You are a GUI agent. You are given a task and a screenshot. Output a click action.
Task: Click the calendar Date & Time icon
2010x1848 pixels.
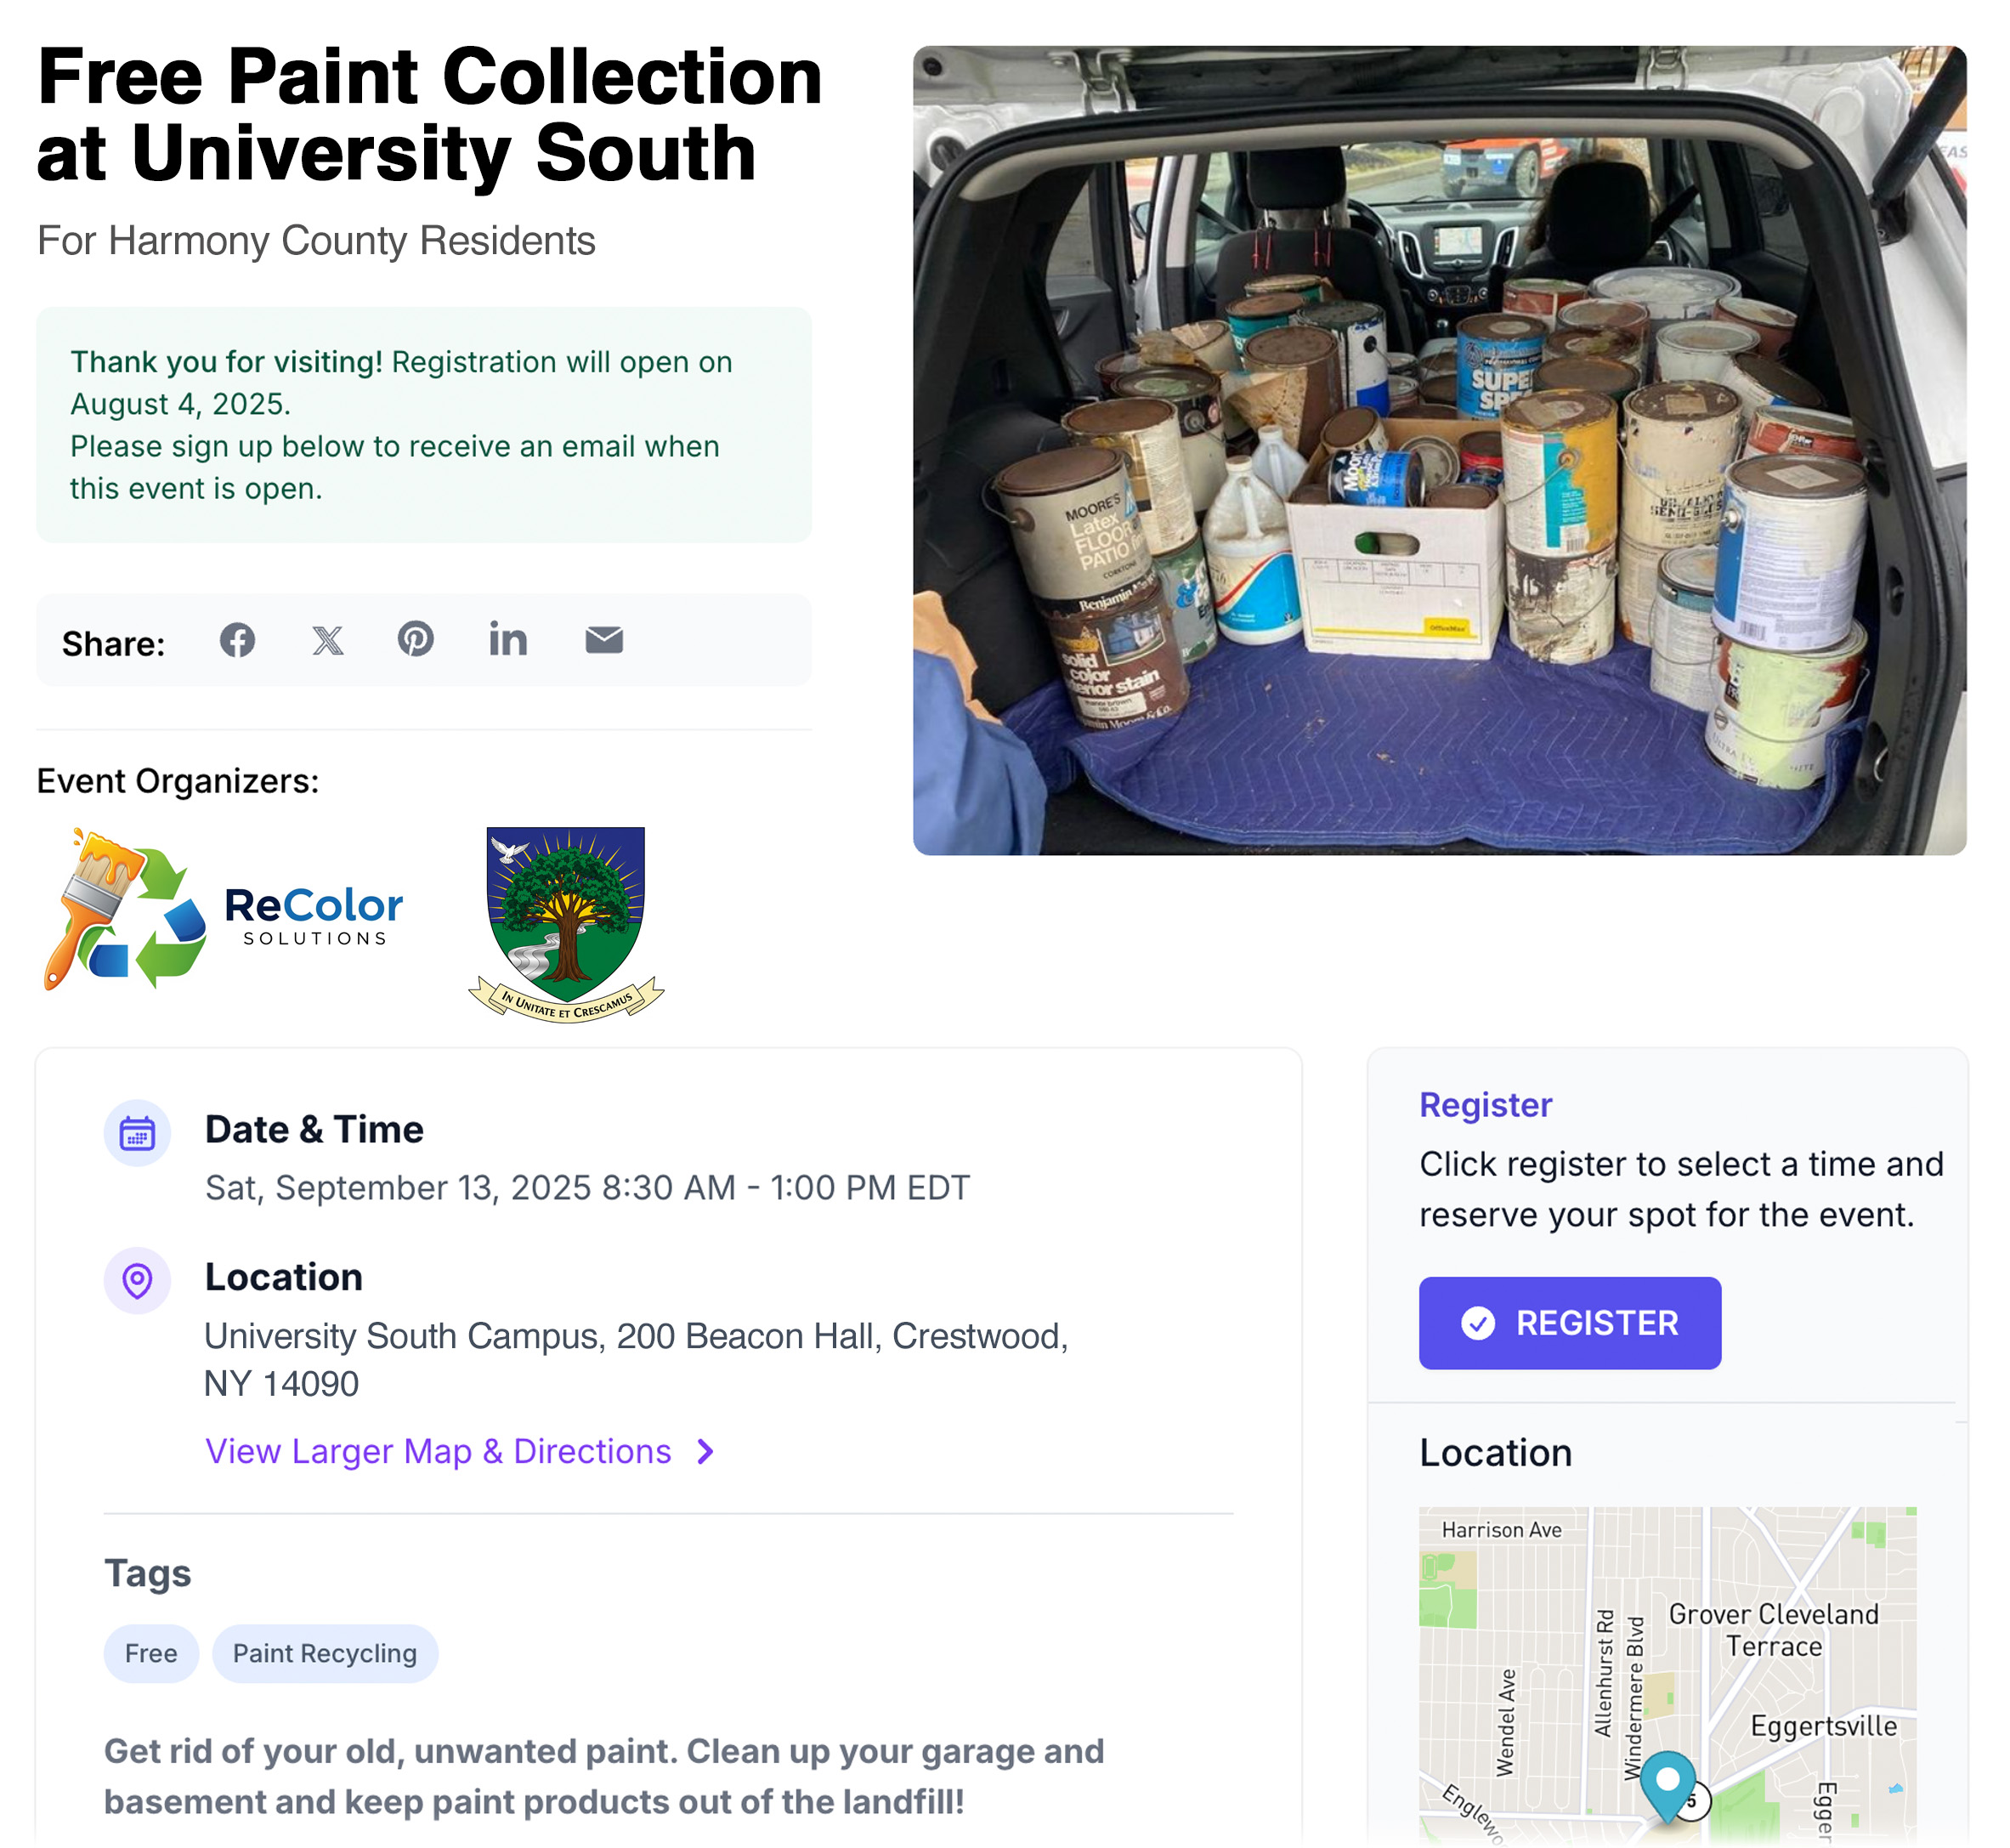[137, 1134]
